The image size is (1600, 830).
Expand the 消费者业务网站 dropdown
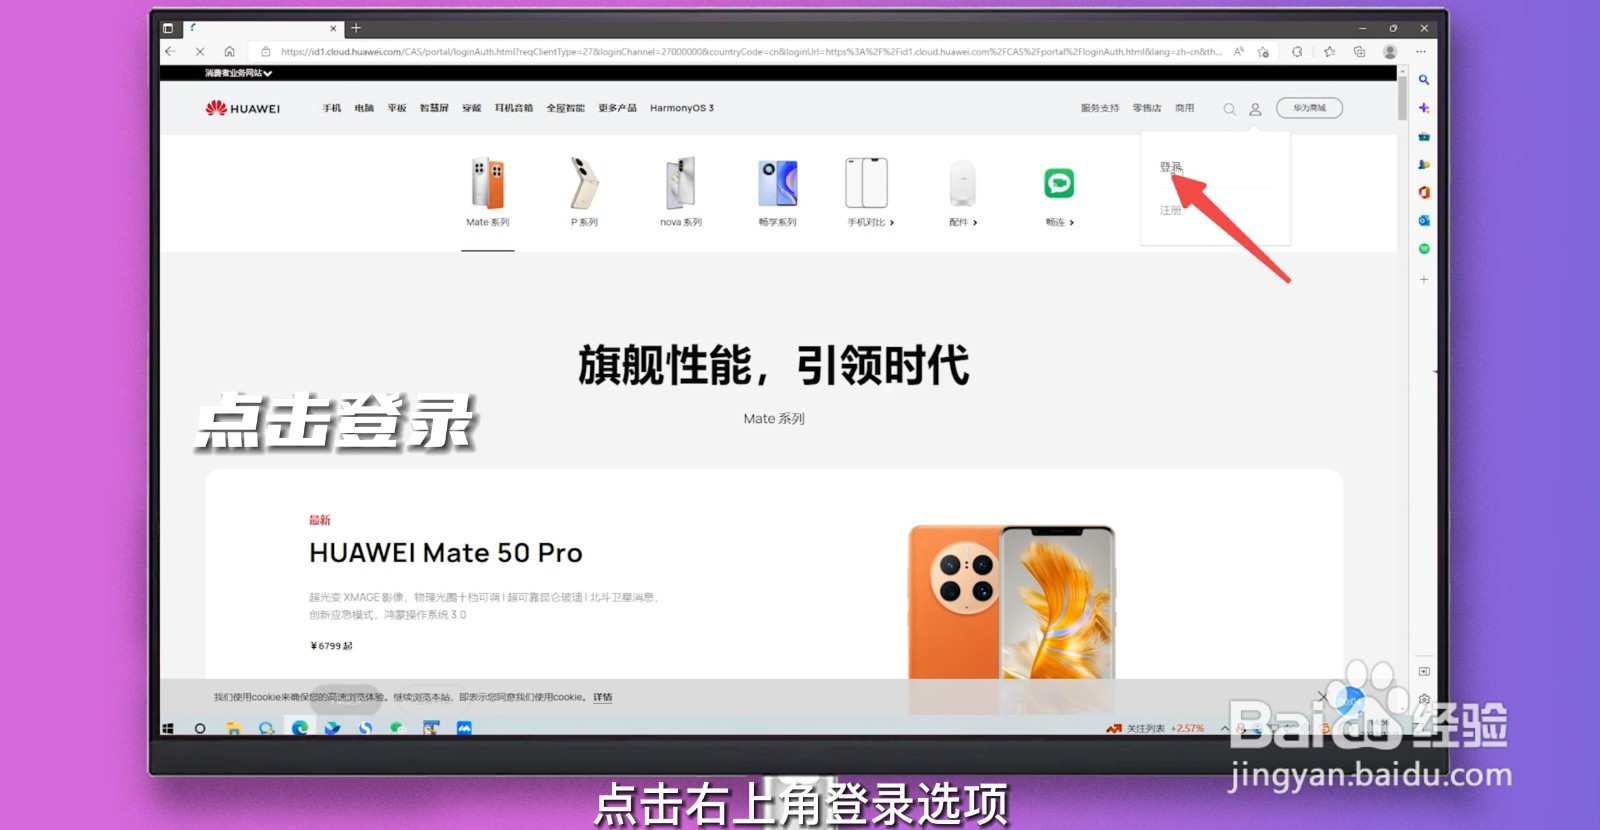pyautogui.click(x=238, y=73)
